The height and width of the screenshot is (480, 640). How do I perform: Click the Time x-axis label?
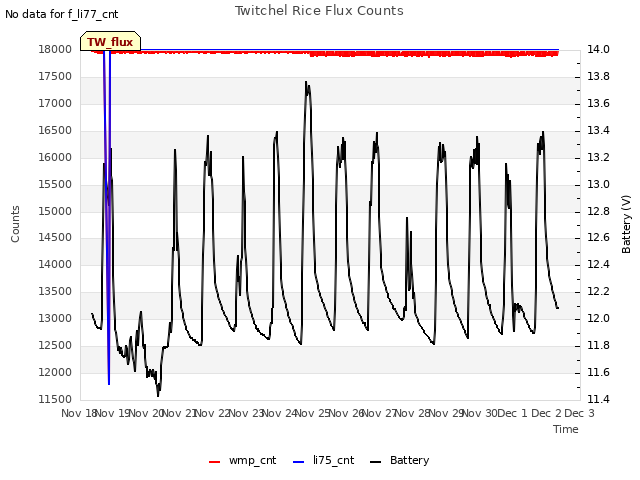tap(566, 429)
